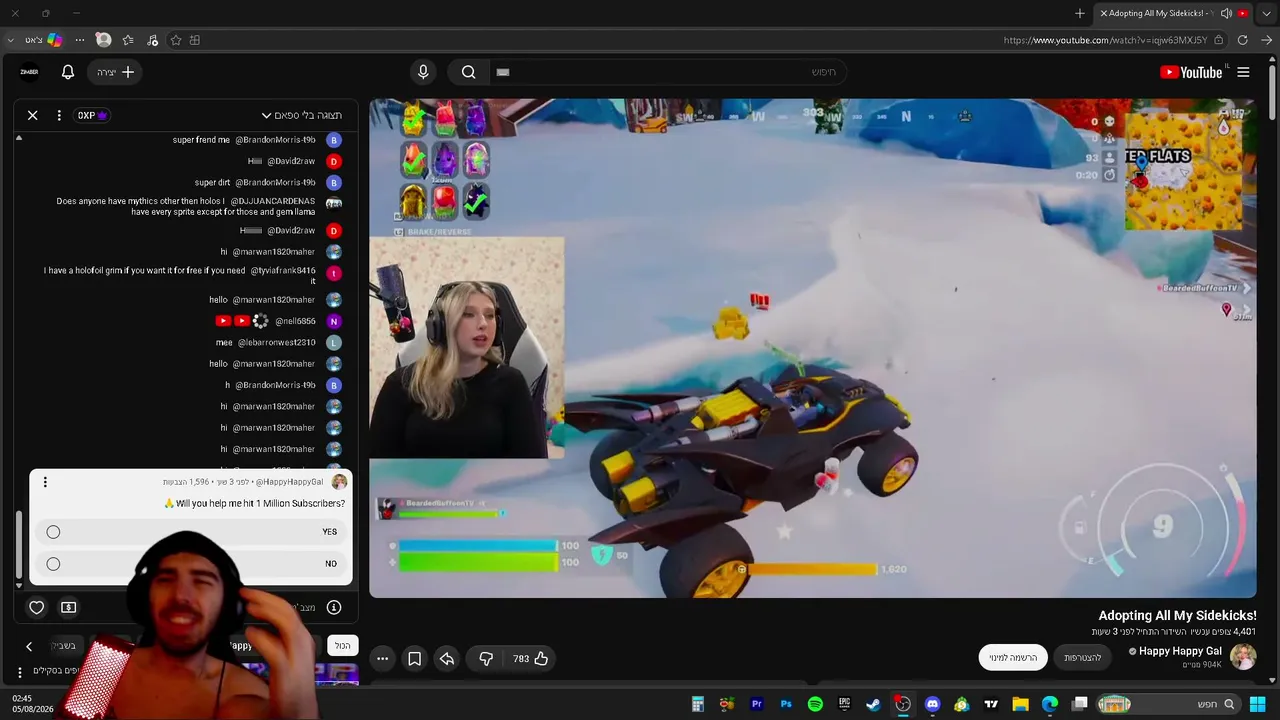Screen dimensions: 1280x720
Task: Open @lebarronwest2310 'mee' chat message
Action: coord(280,342)
